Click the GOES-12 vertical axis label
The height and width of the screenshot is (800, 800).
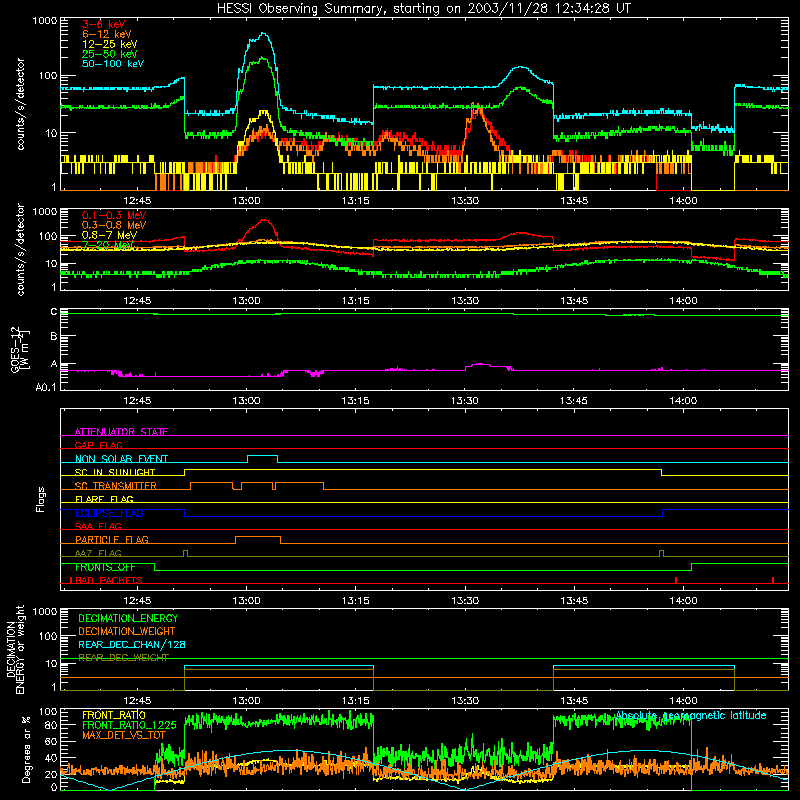point(20,349)
